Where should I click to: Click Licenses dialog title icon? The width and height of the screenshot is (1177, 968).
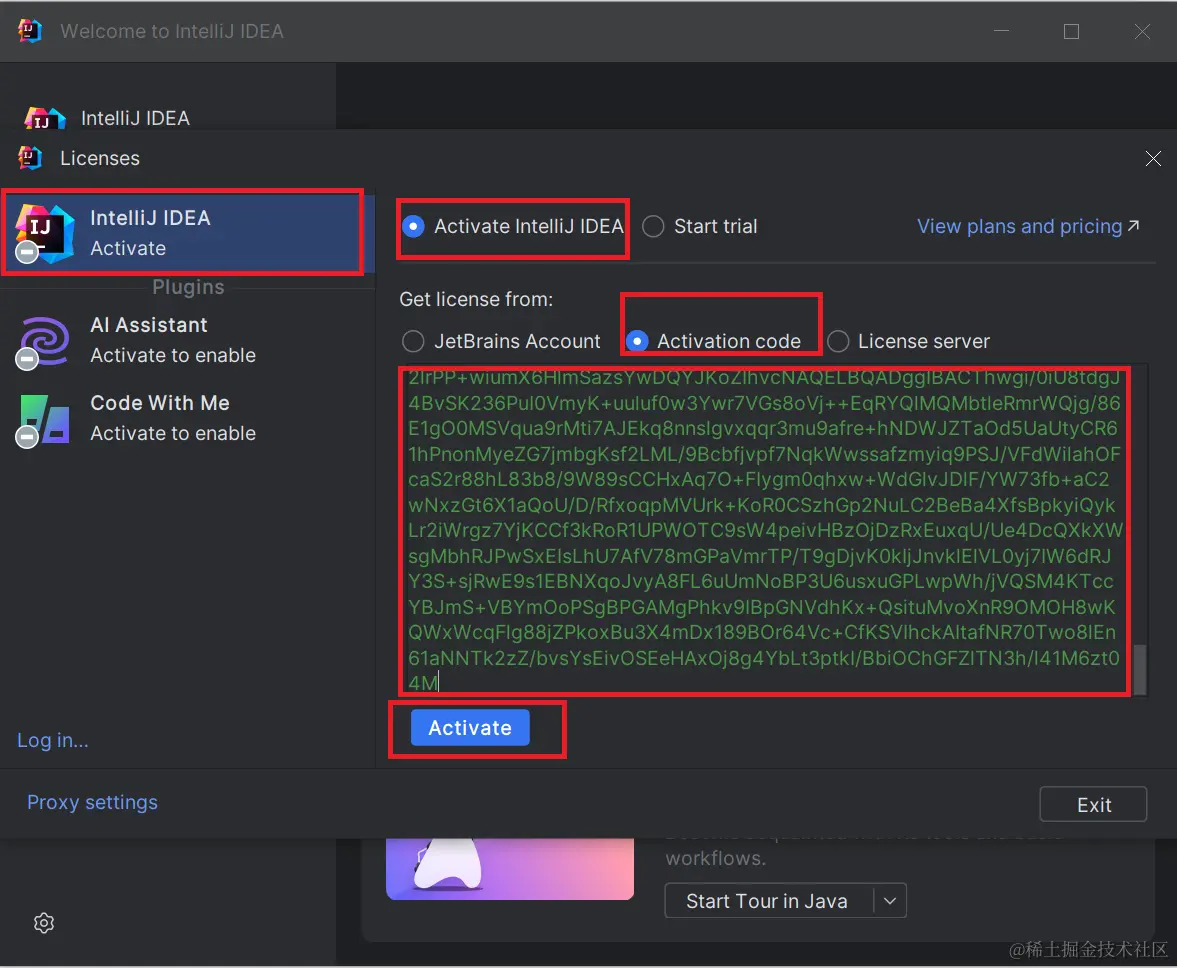(x=30, y=158)
